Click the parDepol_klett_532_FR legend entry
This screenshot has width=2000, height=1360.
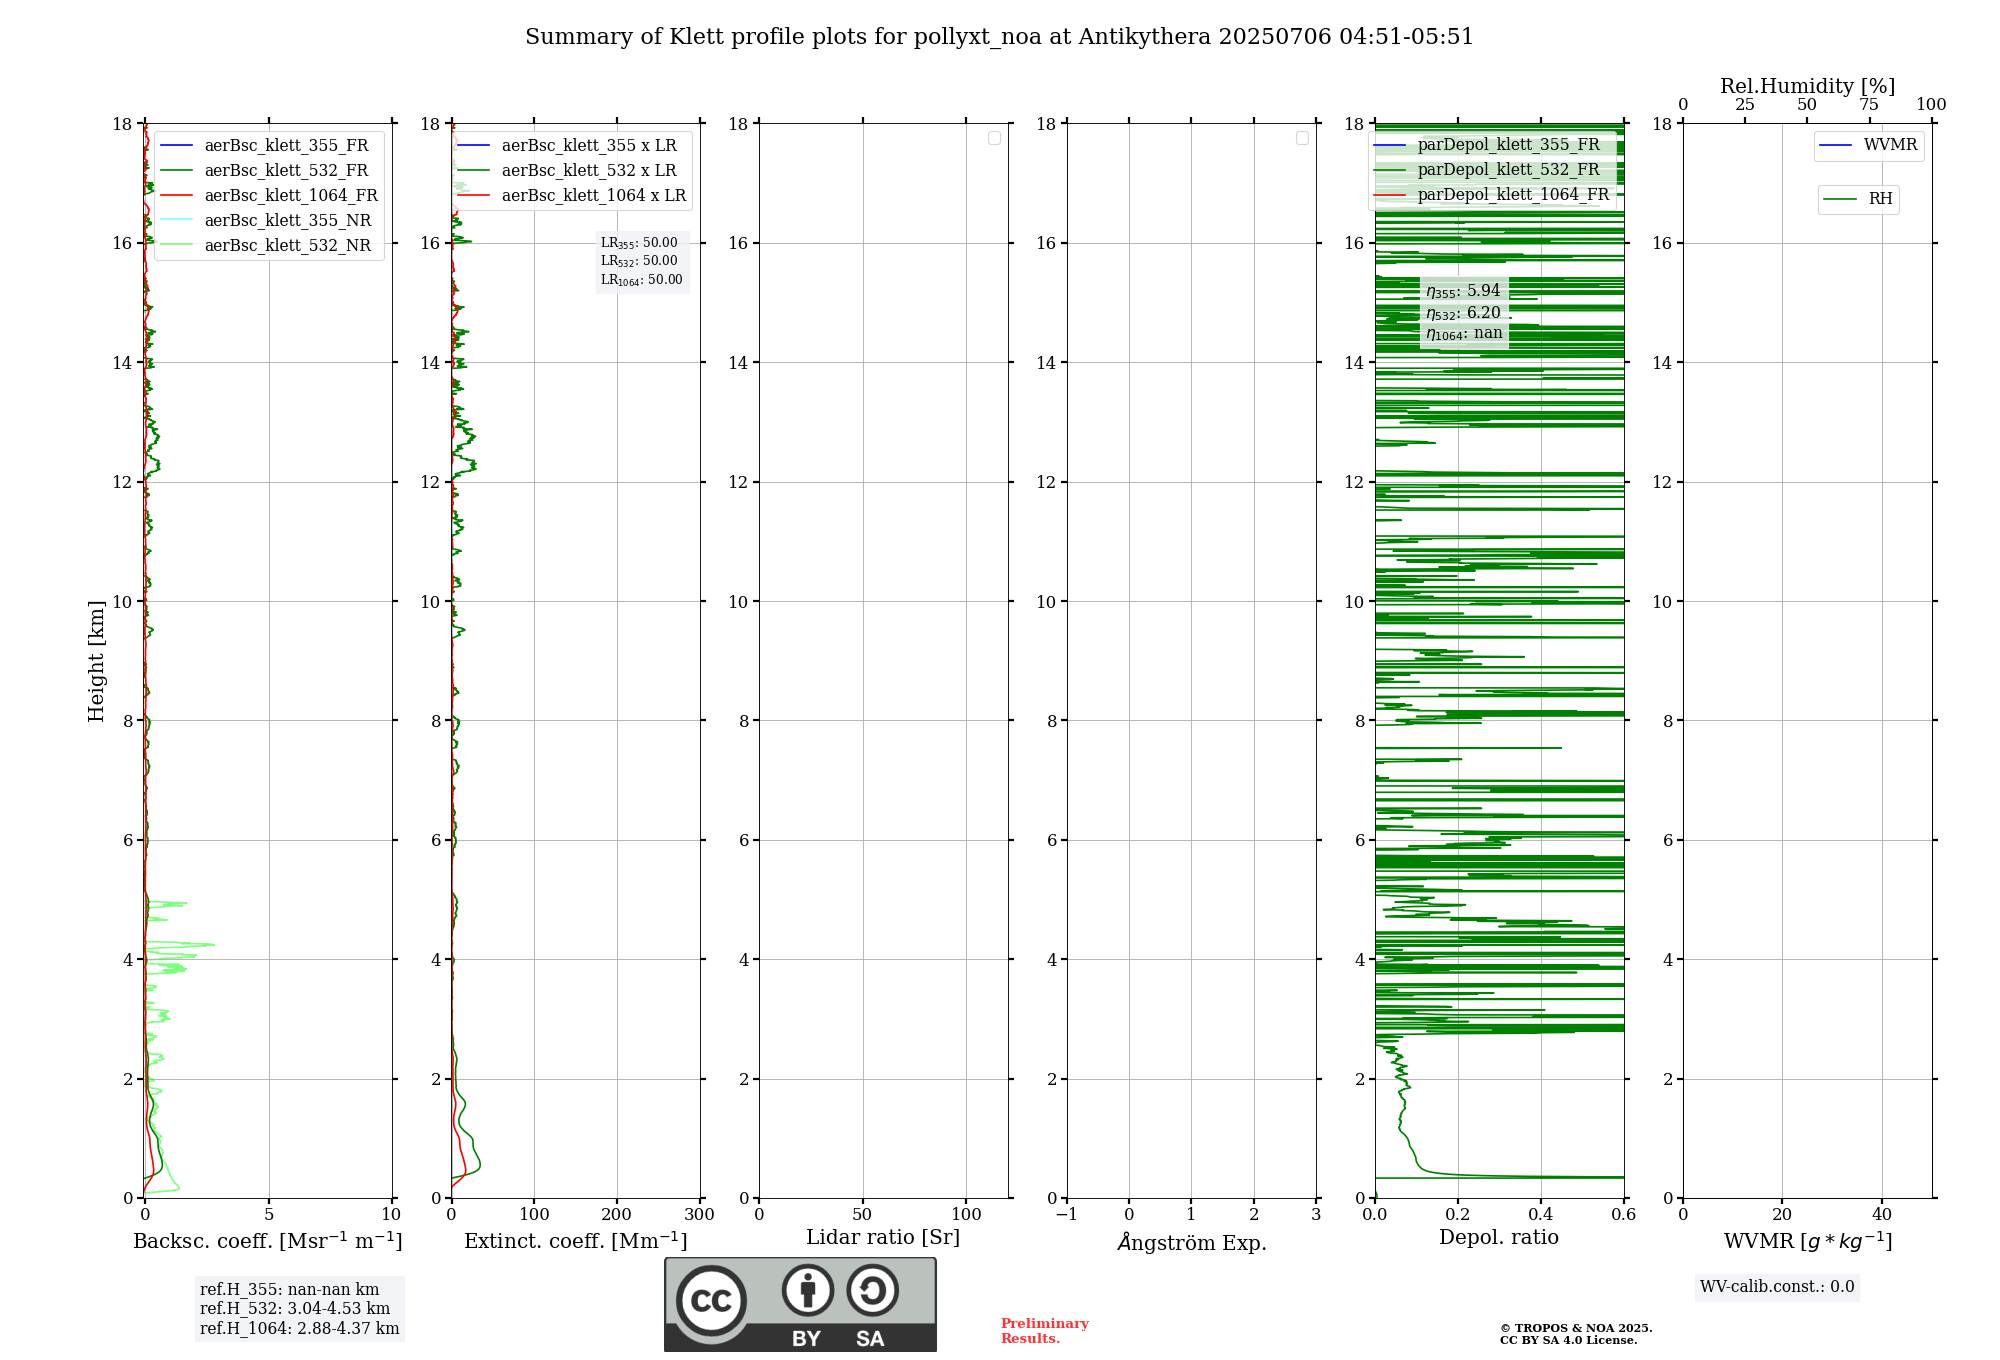tap(1487, 170)
